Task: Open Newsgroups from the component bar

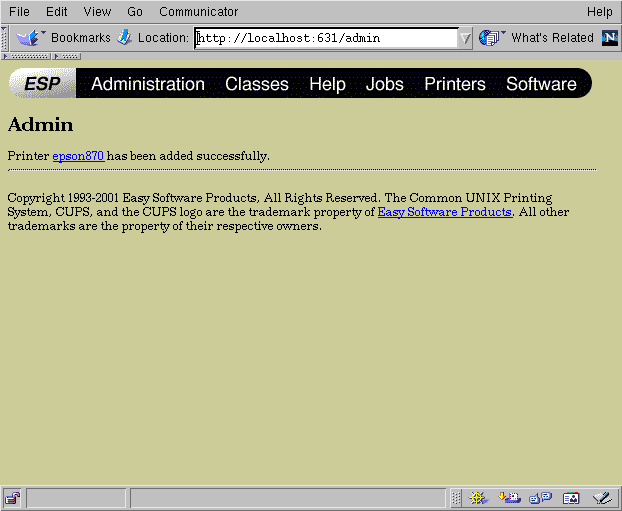Action: click(540, 498)
